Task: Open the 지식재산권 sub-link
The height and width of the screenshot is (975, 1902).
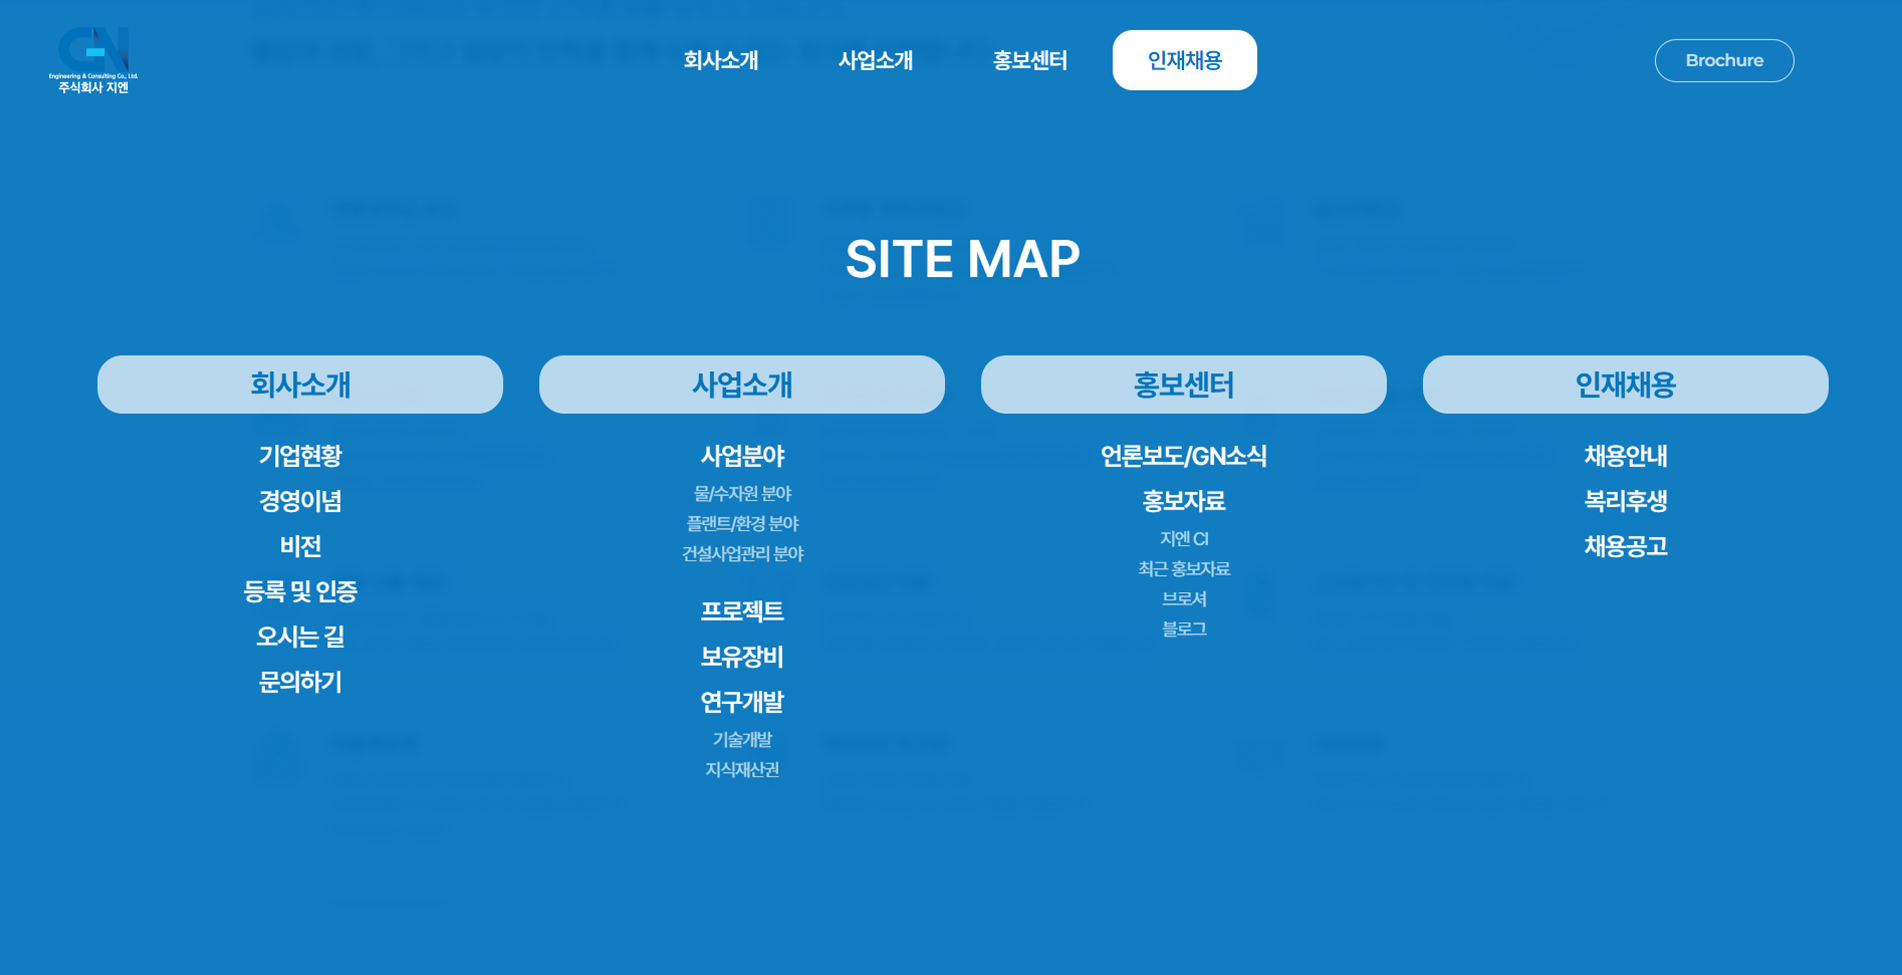Action: click(x=742, y=770)
